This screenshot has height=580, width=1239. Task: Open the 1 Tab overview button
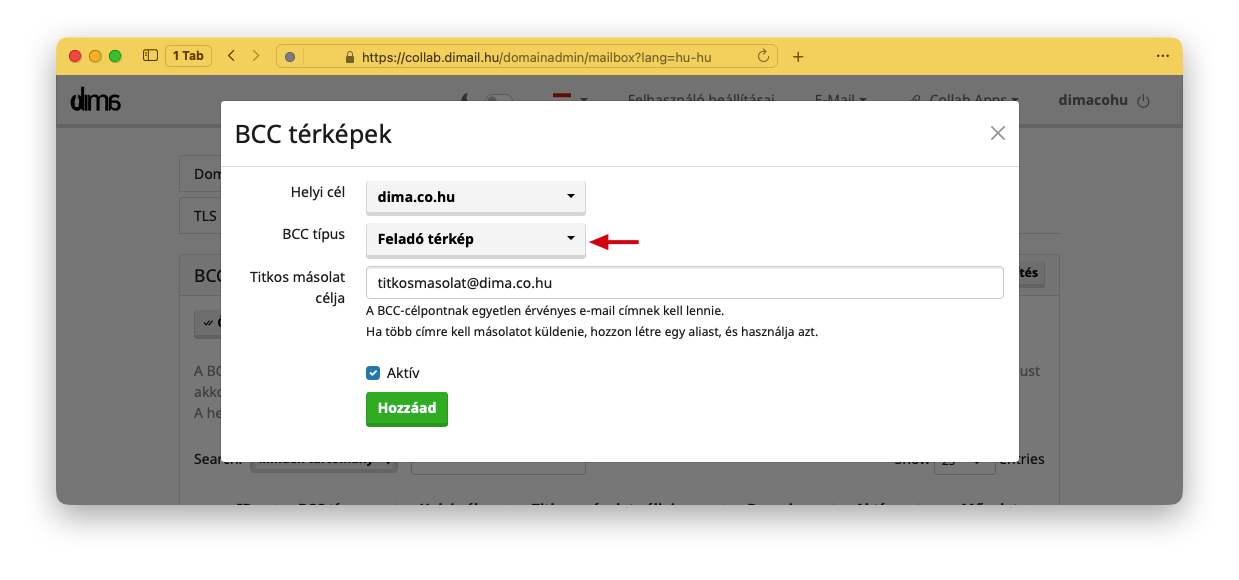188,56
